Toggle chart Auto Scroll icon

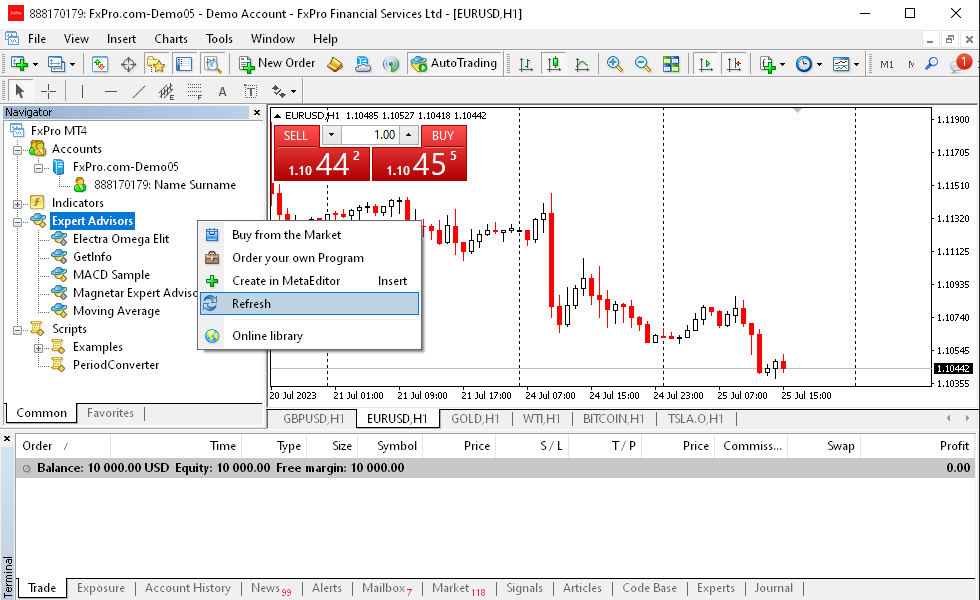tap(706, 64)
